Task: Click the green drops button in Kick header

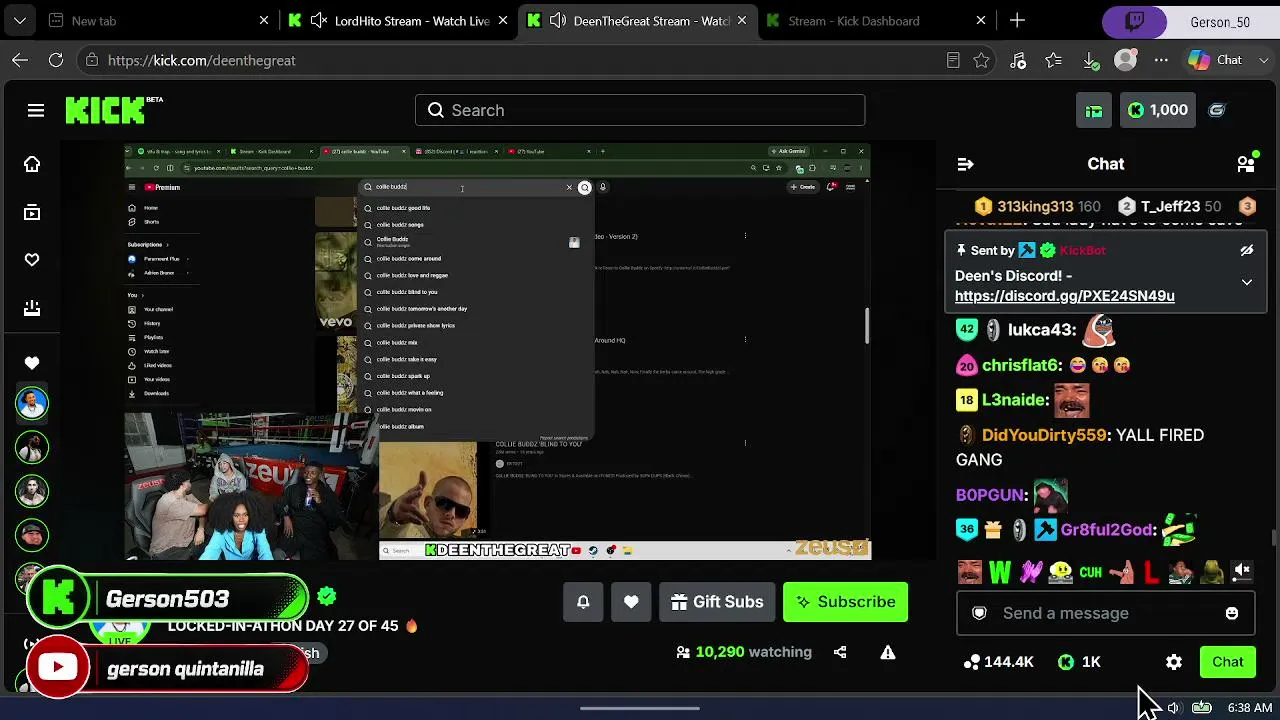Action: click(x=1094, y=110)
